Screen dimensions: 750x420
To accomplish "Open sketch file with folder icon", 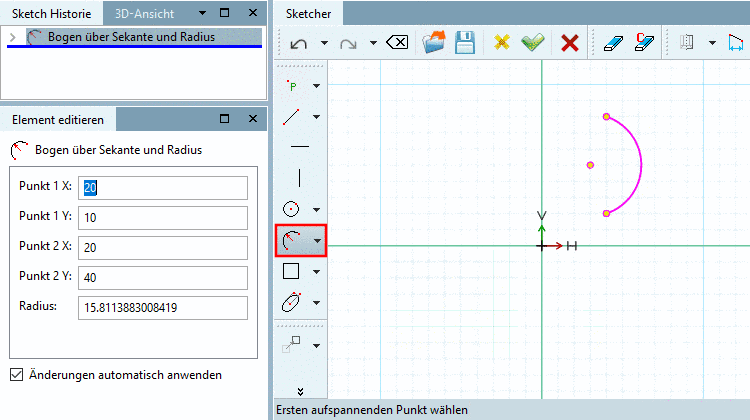I will pos(434,42).
